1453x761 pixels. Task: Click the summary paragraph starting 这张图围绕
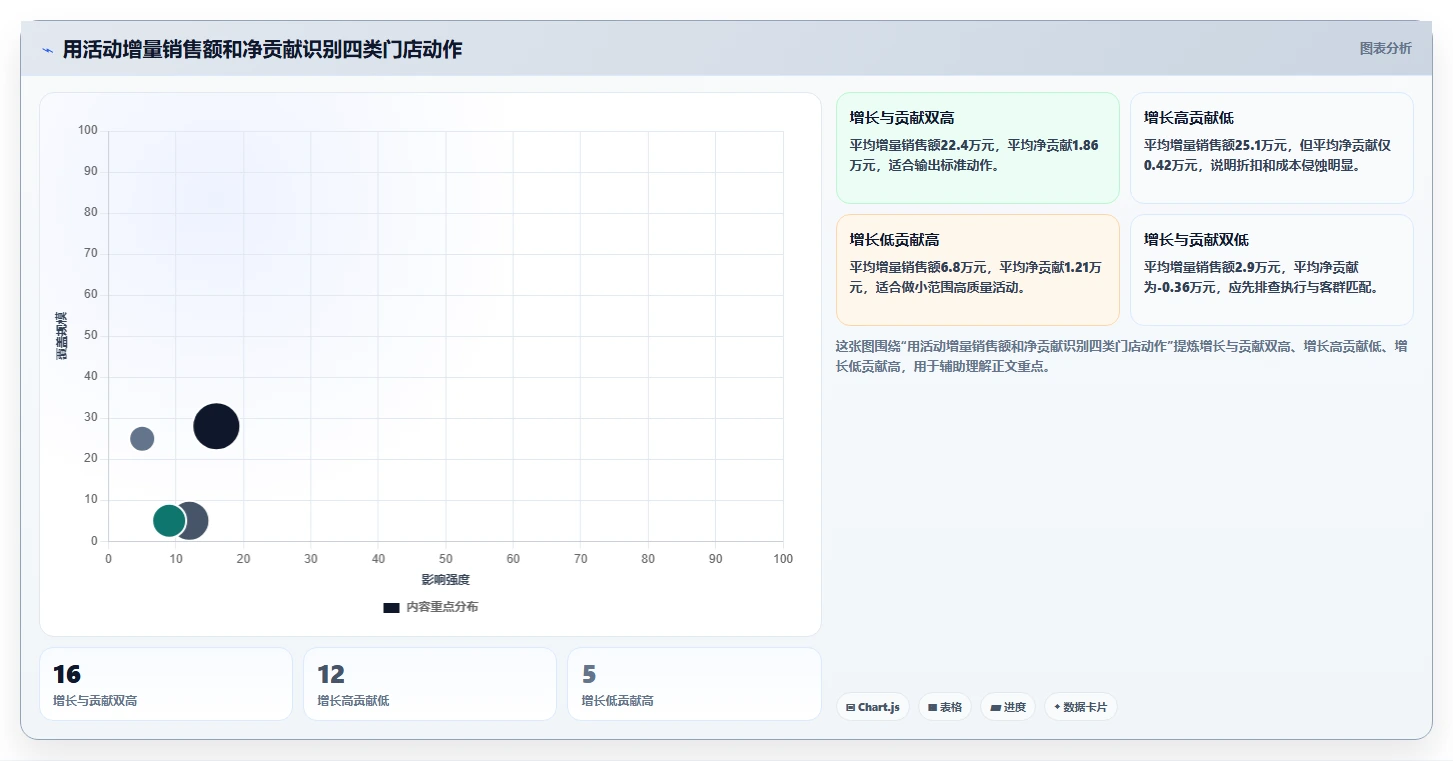point(1122,356)
